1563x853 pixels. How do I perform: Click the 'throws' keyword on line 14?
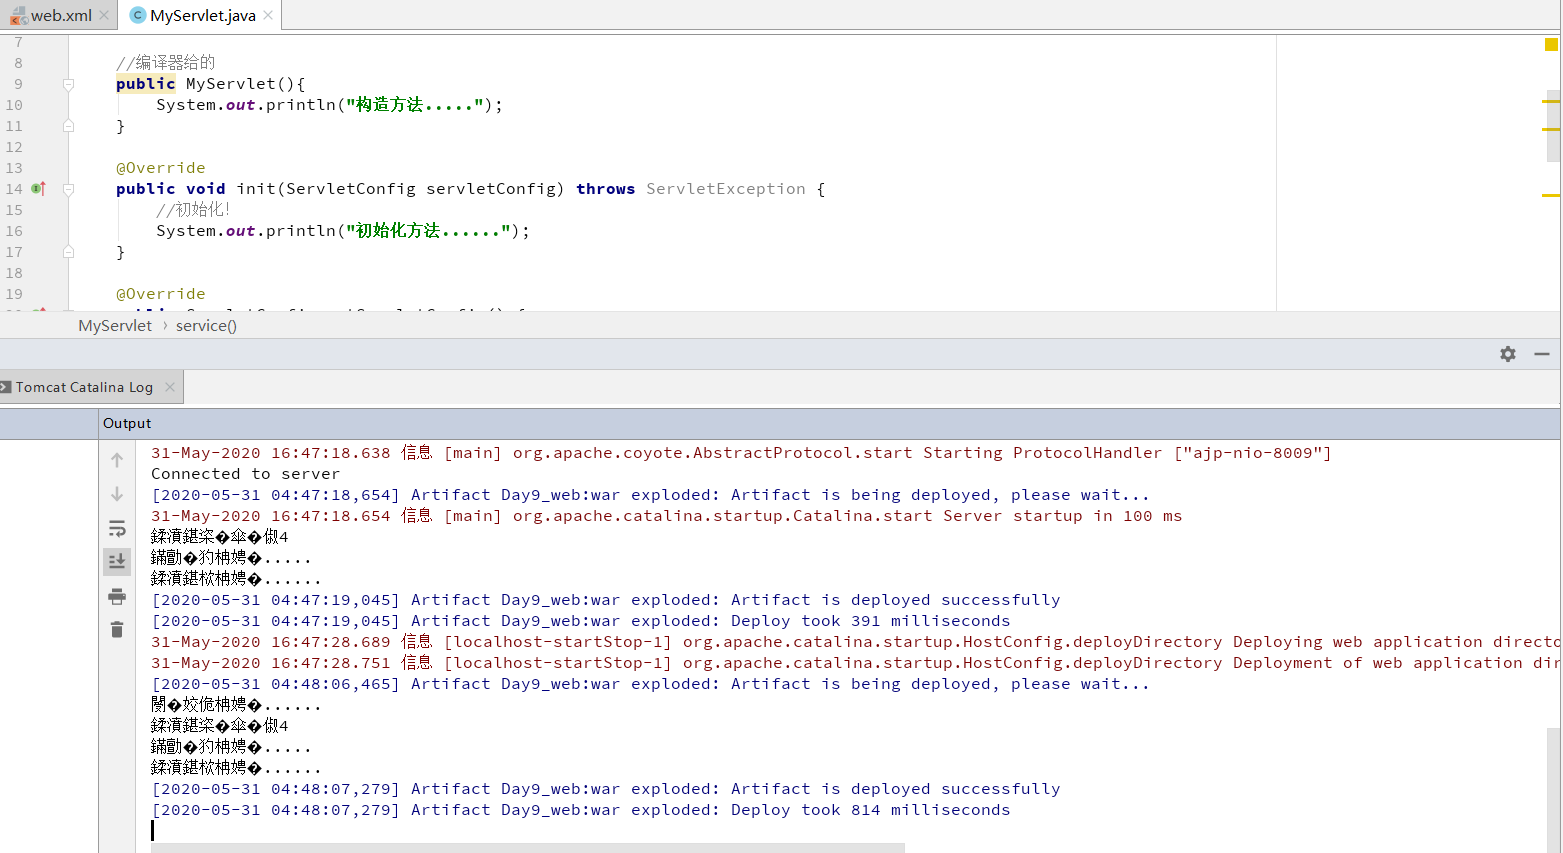606,189
